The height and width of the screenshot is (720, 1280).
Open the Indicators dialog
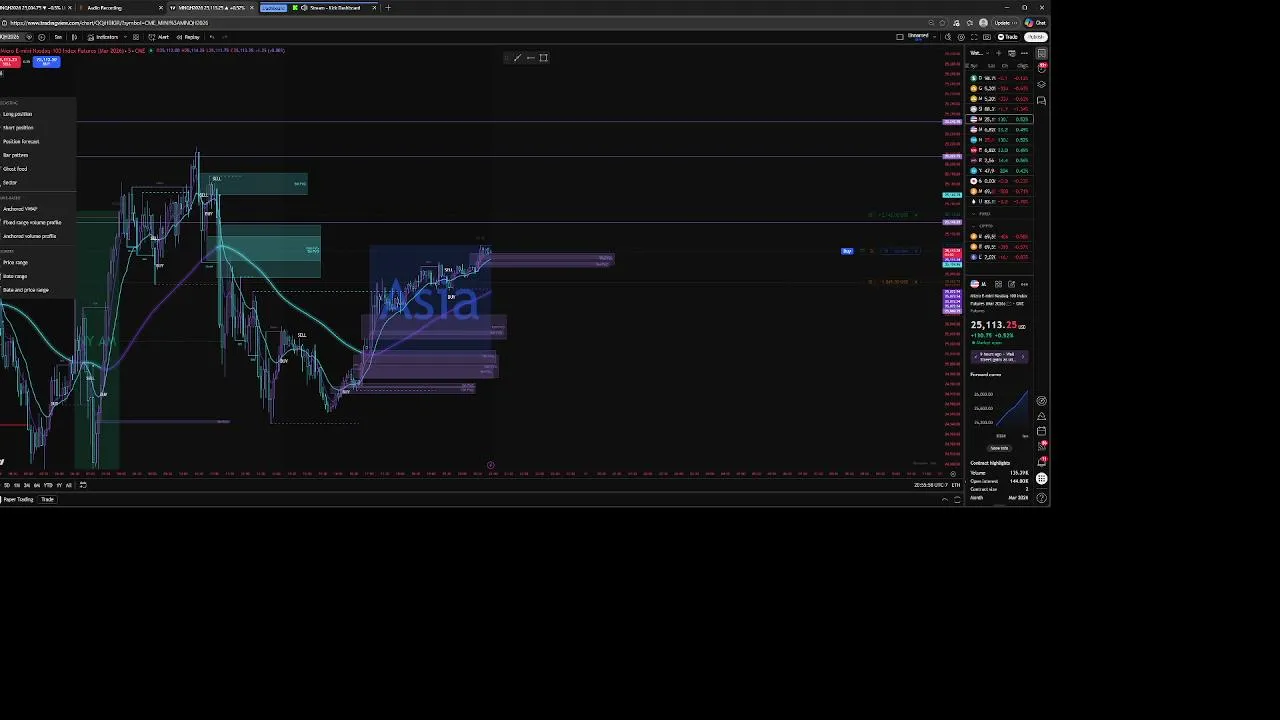pos(103,37)
